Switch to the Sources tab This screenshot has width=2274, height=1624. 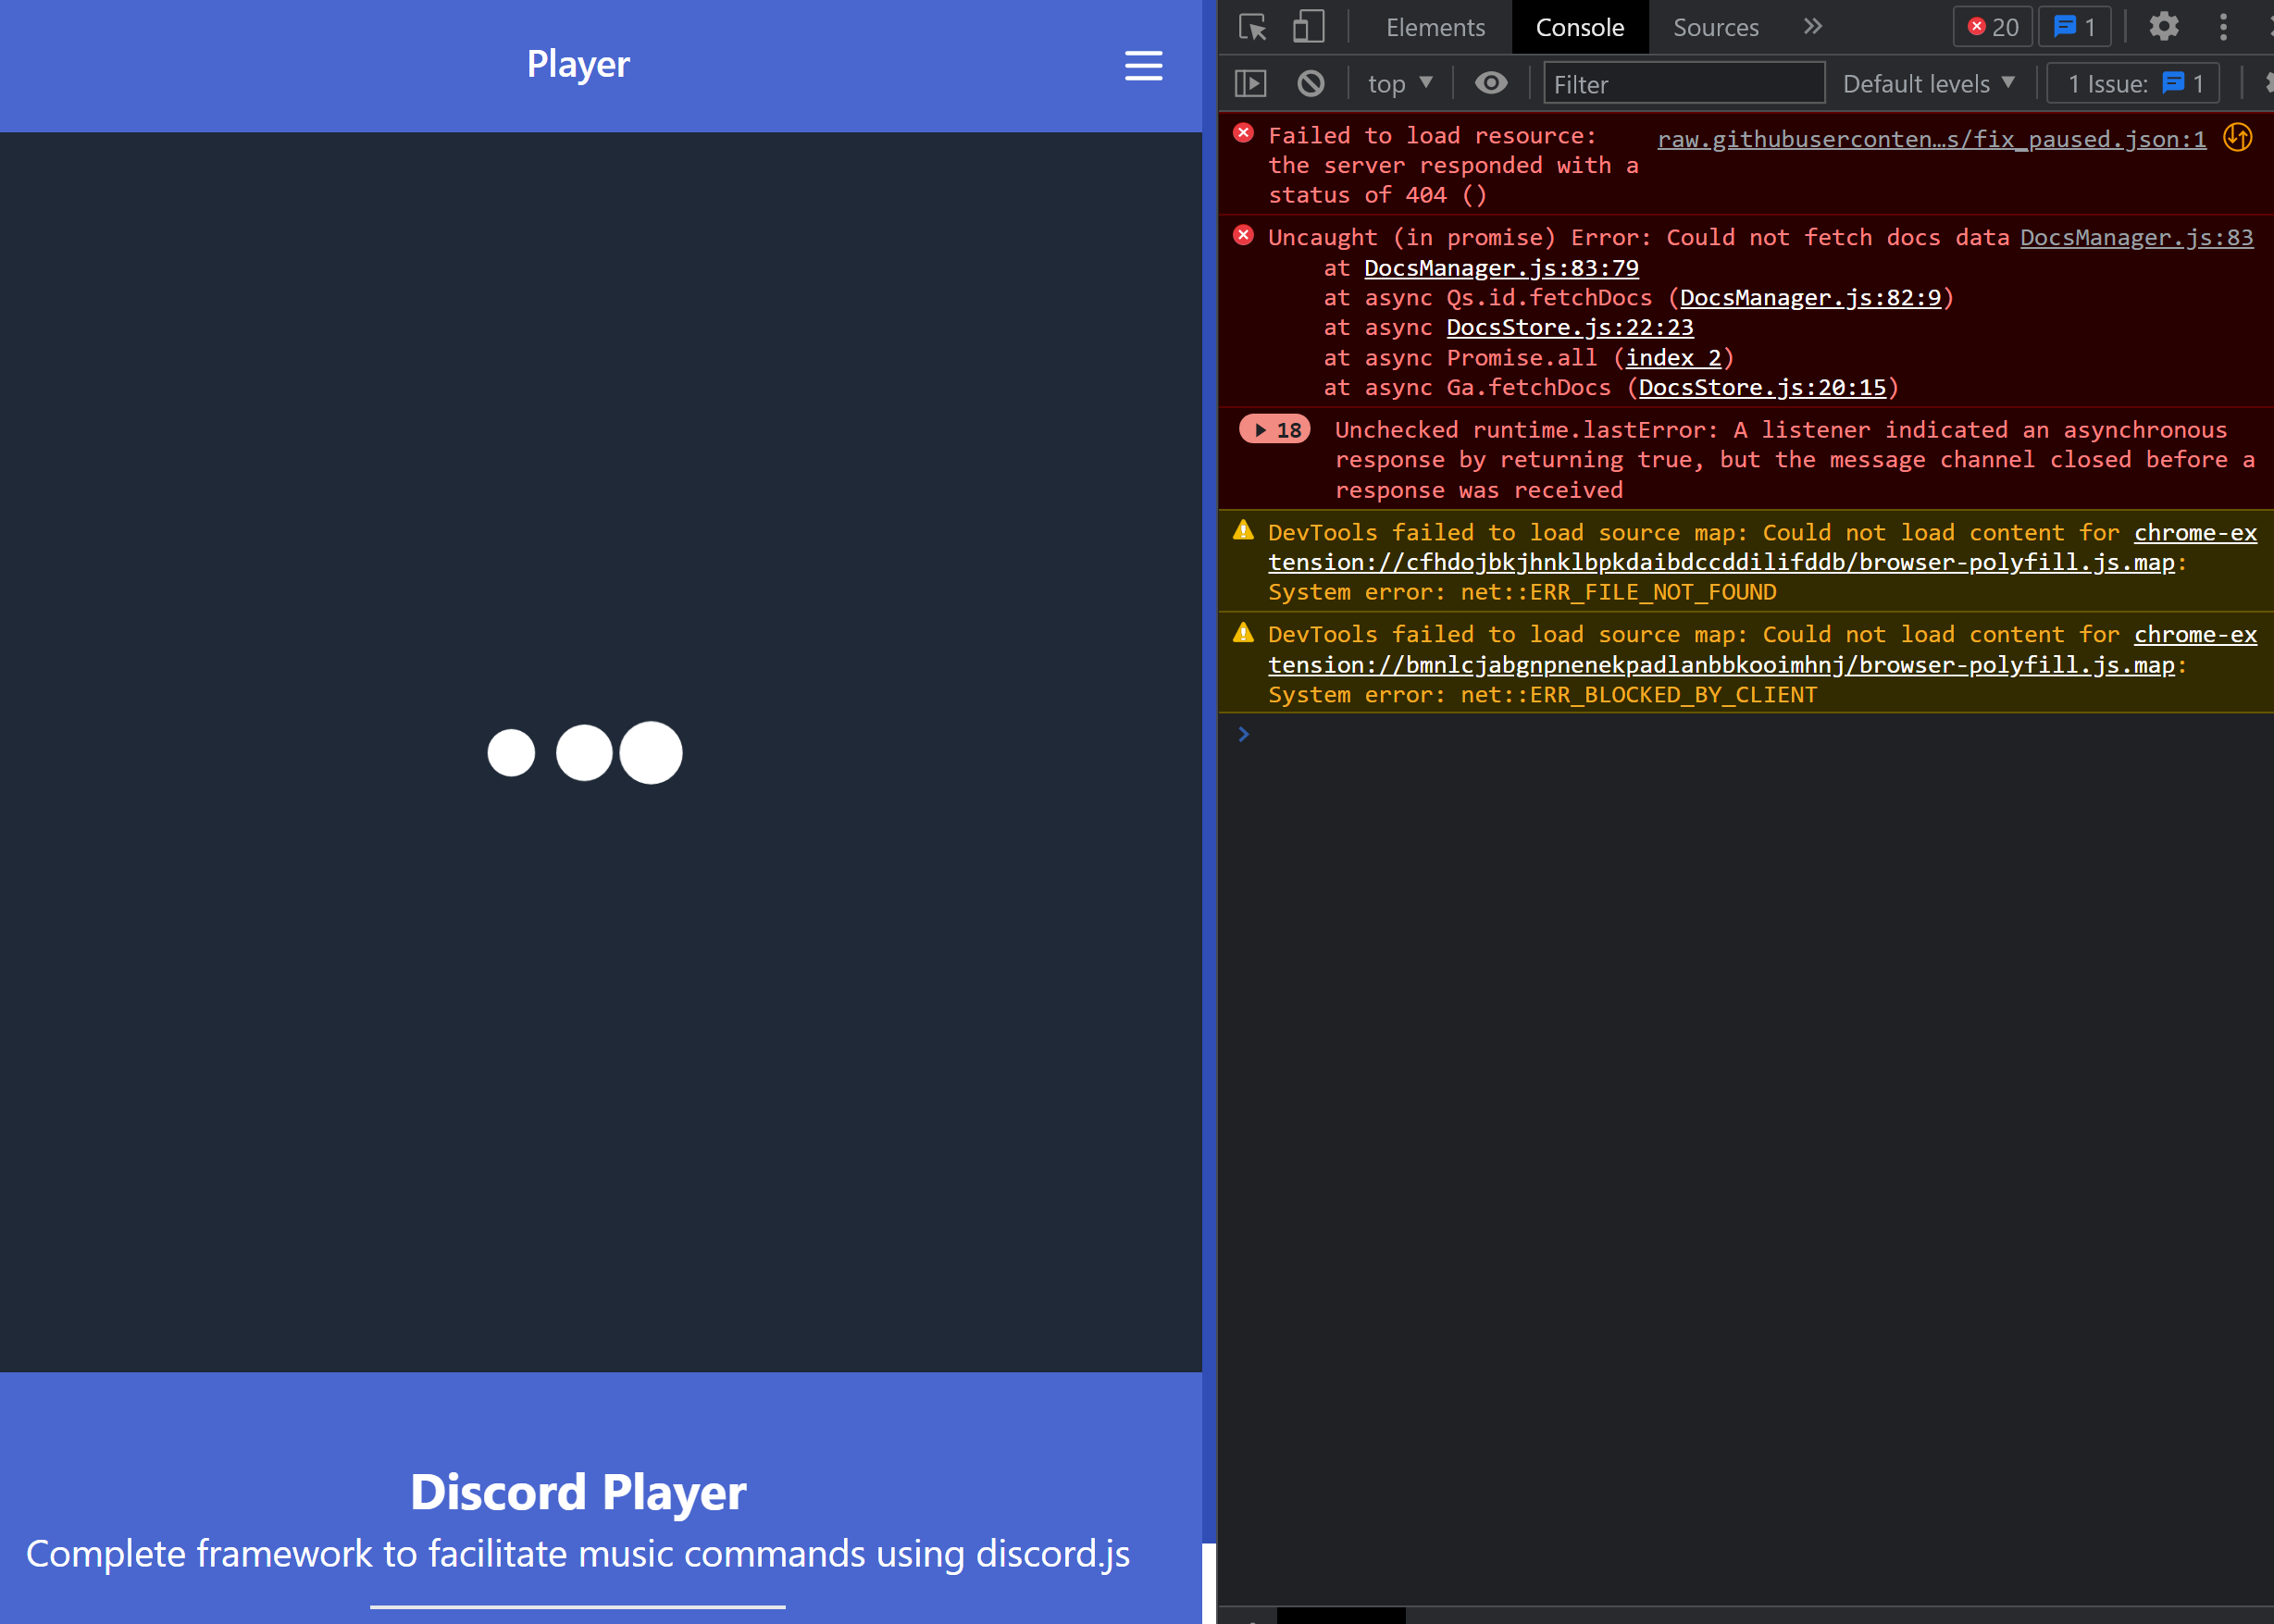coord(1715,27)
